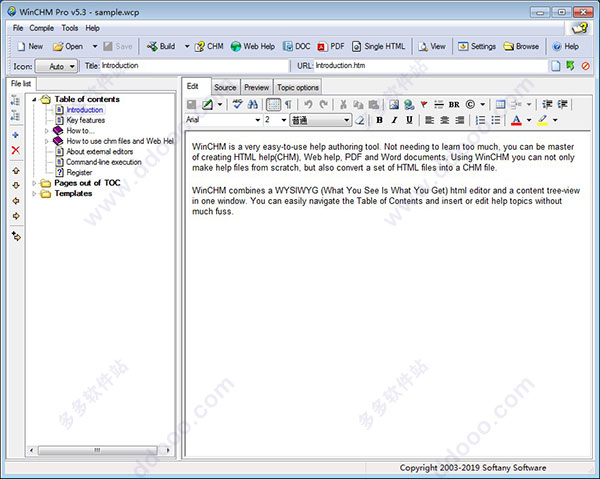
Task: Insert a line break with BR icon
Action: pyautogui.click(x=454, y=104)
